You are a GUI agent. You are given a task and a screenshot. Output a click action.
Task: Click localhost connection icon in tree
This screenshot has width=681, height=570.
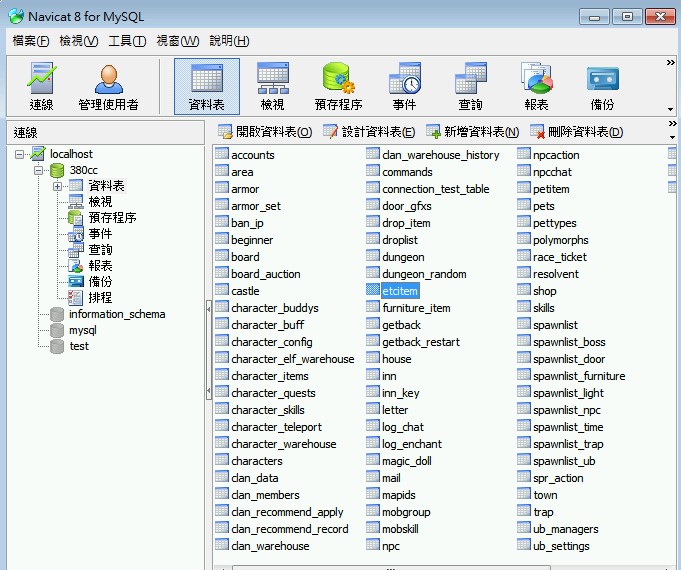tap(38, 154)
